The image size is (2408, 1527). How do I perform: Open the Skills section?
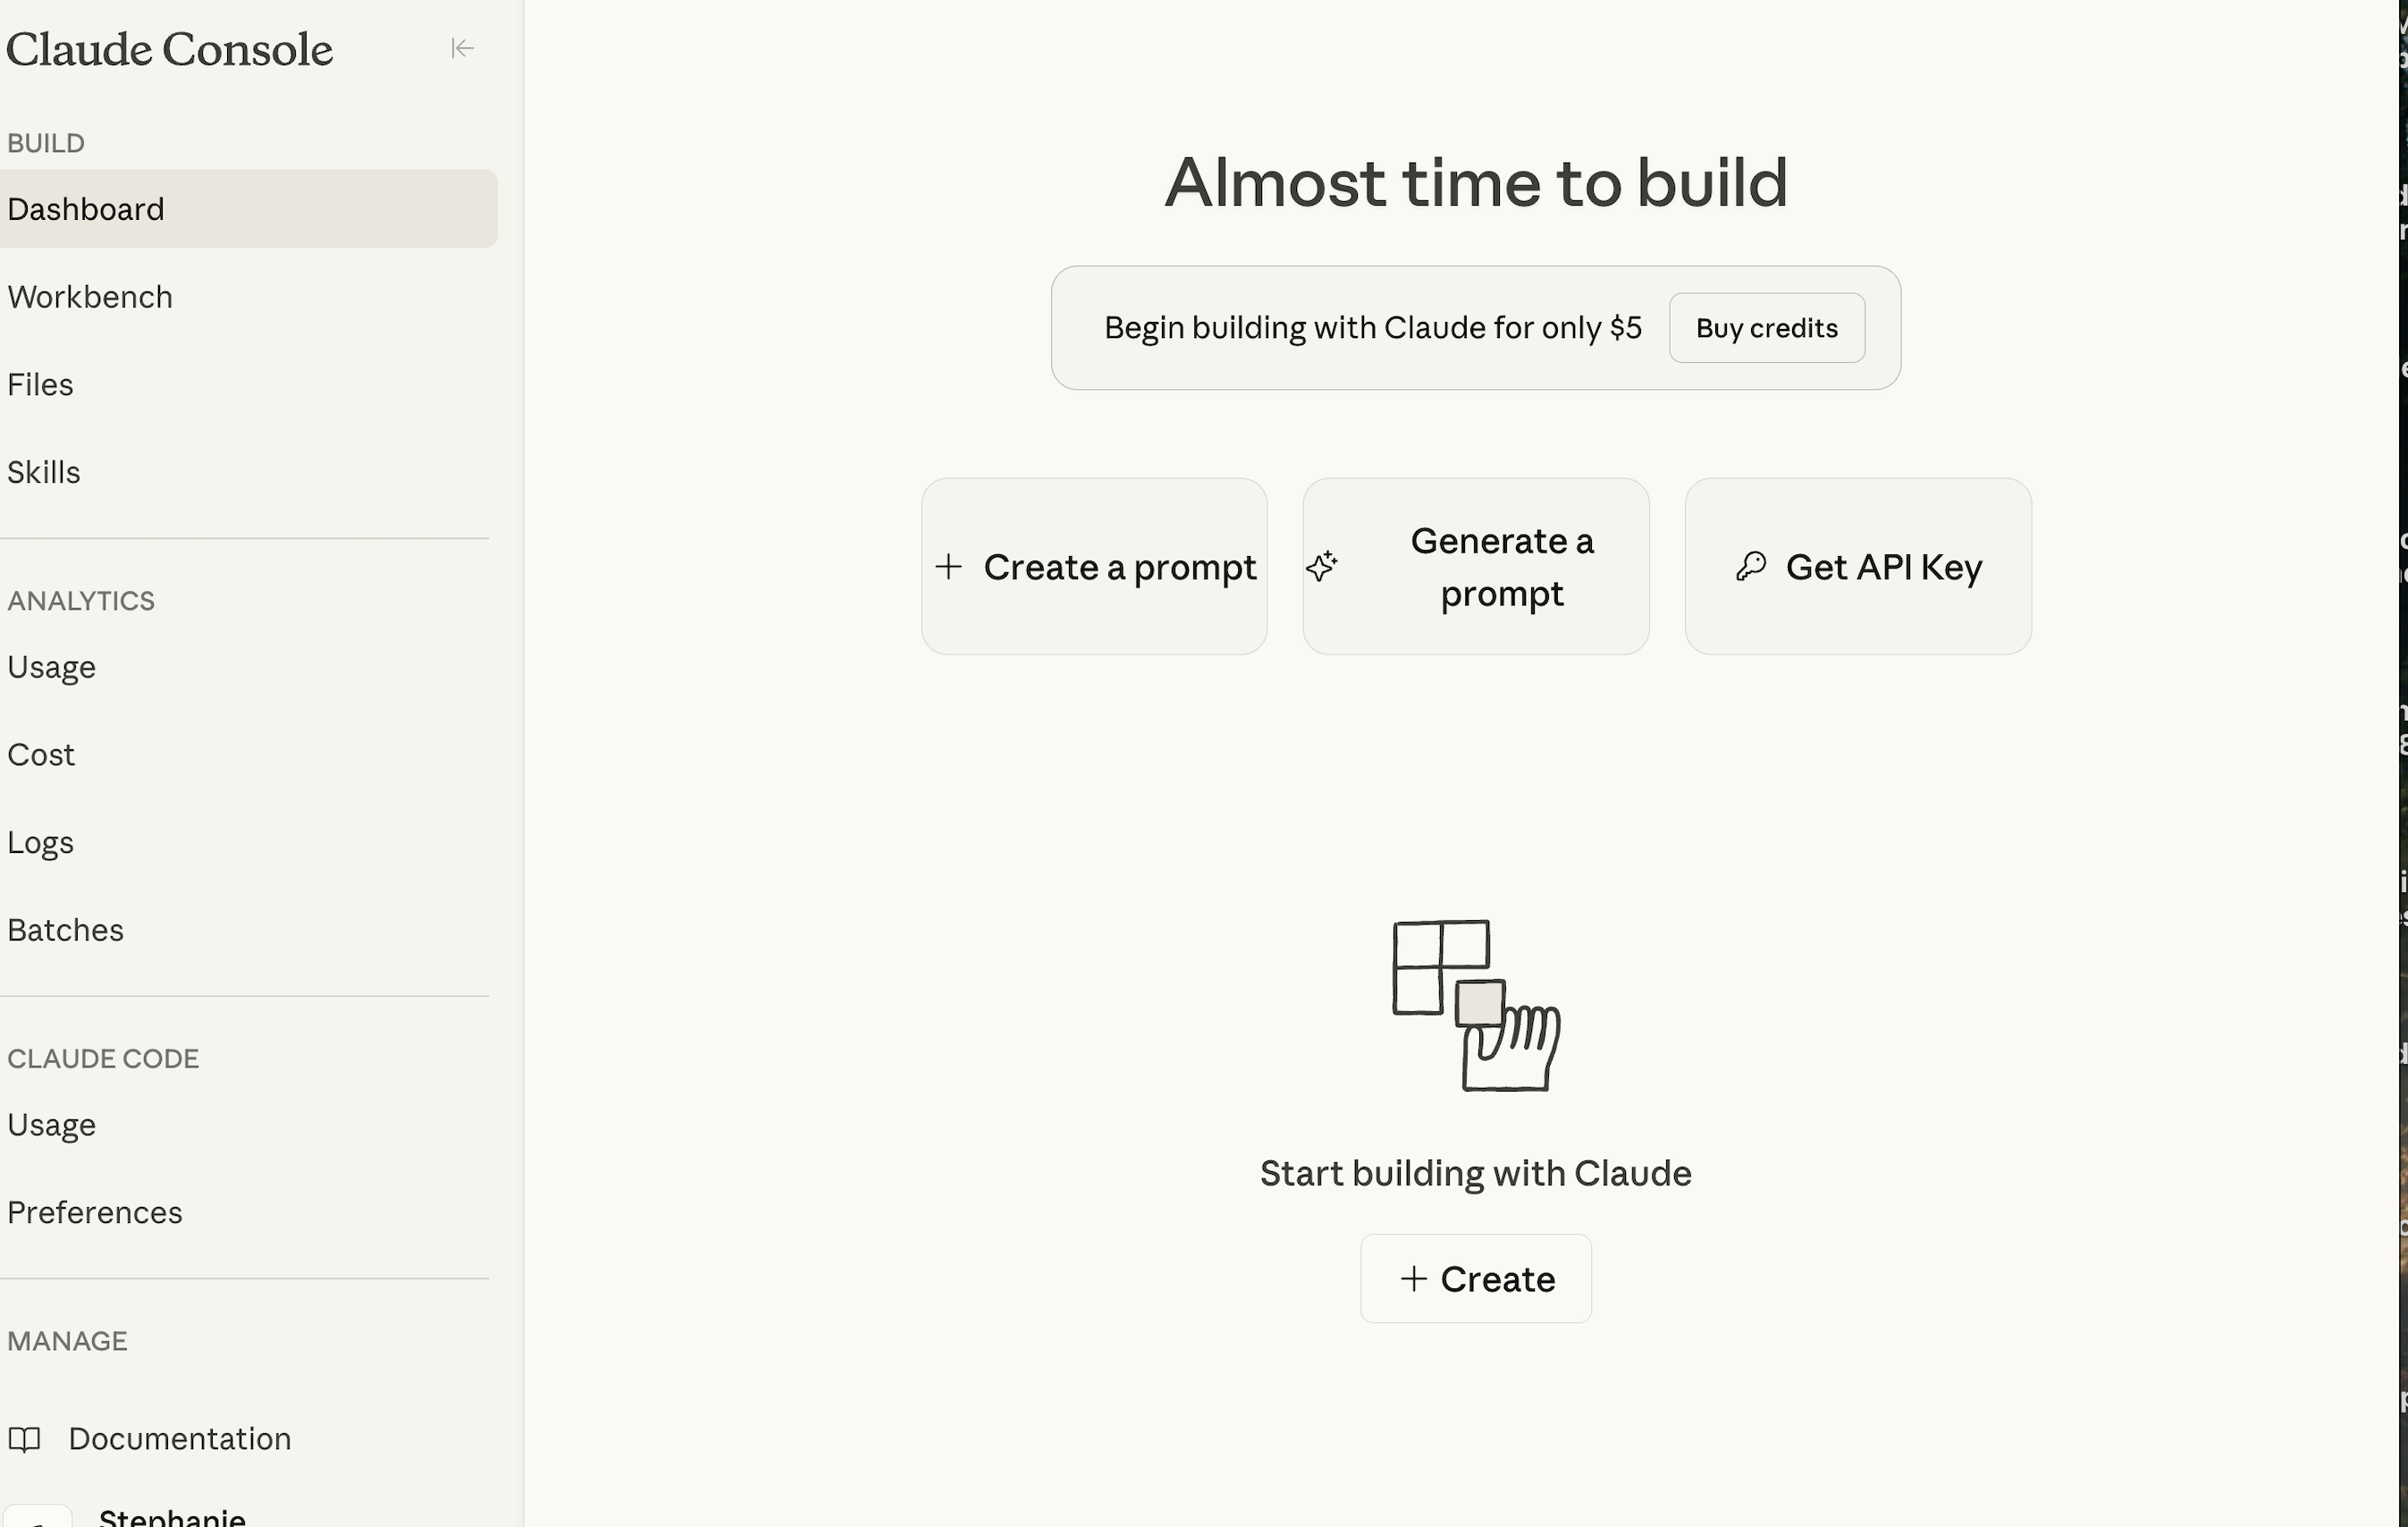tap(44, 472)
